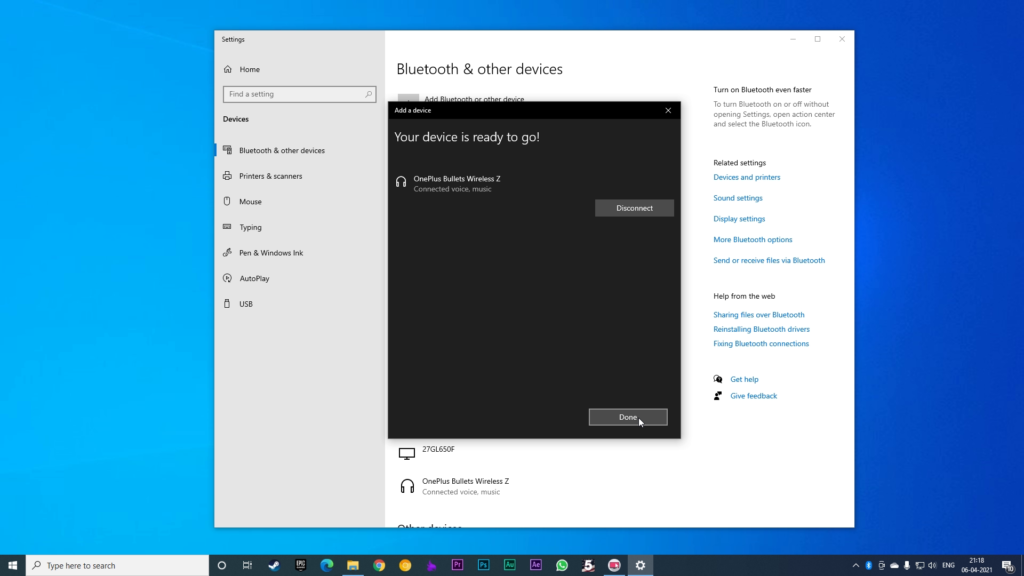Open the red screen recorder taskbar icon
1024x576 pixels.
click(614, 565)
